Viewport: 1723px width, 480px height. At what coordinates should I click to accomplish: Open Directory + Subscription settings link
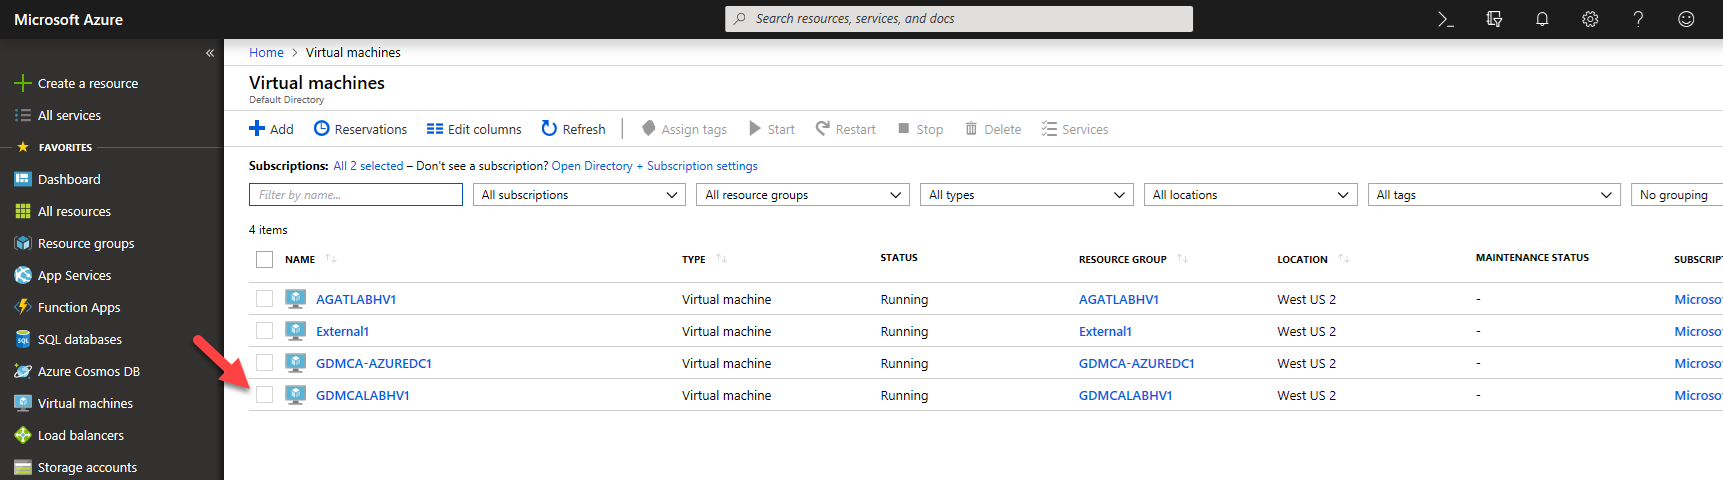654,166
